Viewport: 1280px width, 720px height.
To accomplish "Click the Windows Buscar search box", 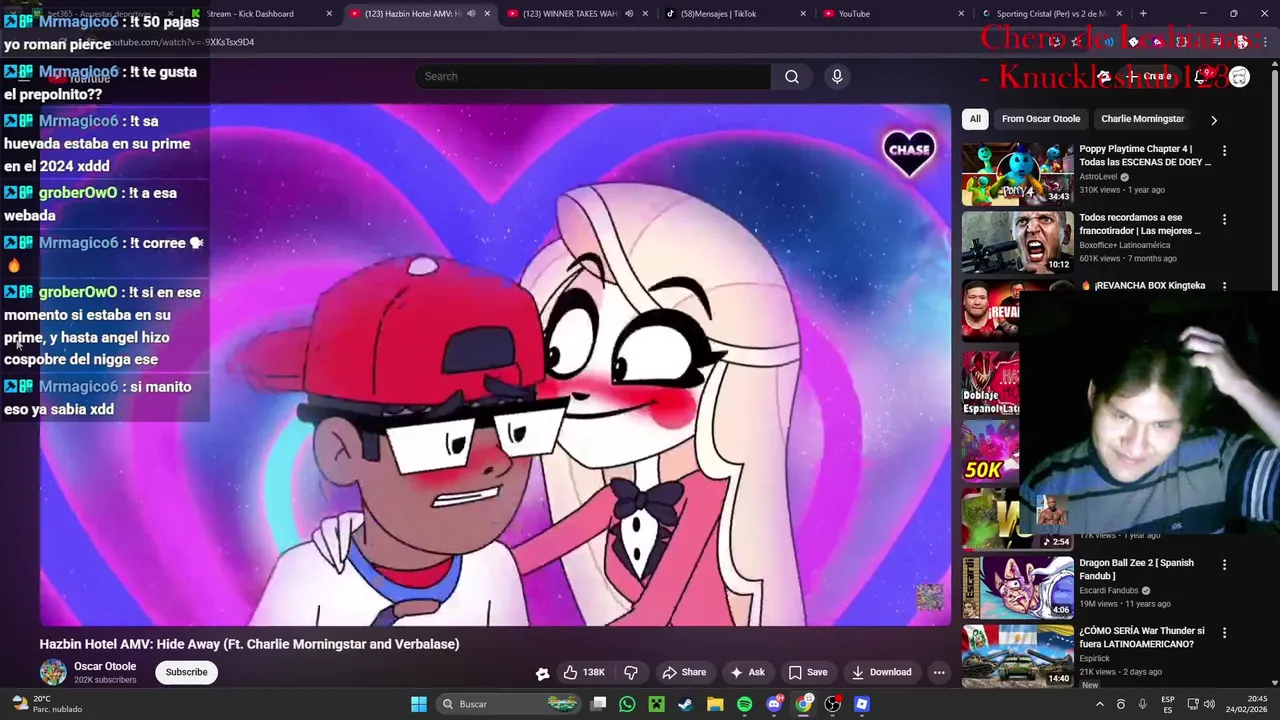I will (509, 704).
